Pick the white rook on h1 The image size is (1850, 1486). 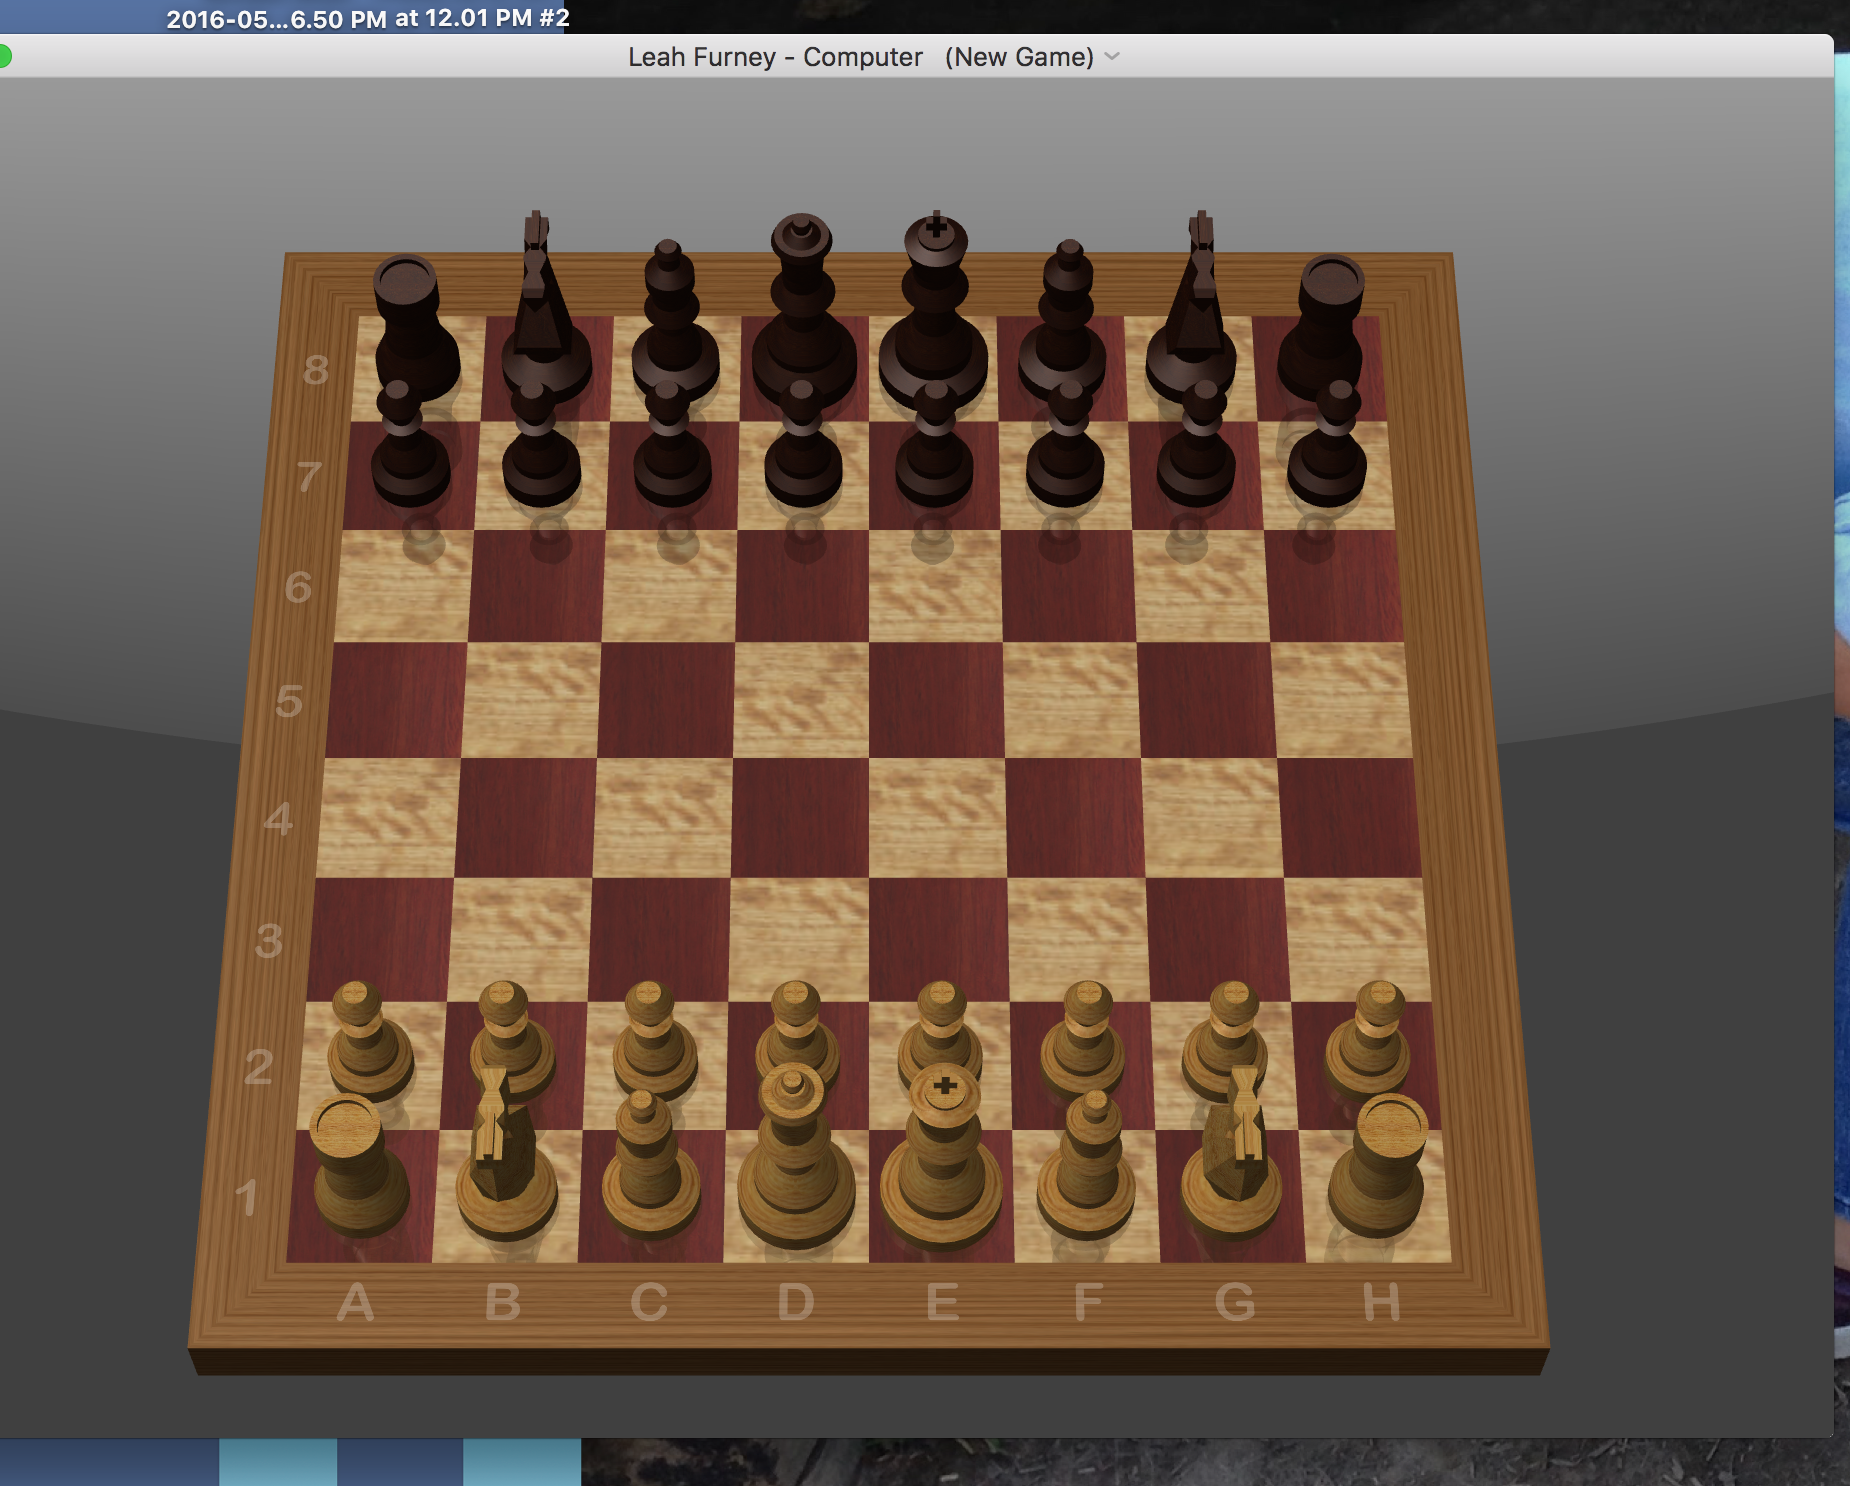tap(1379, 1166)
